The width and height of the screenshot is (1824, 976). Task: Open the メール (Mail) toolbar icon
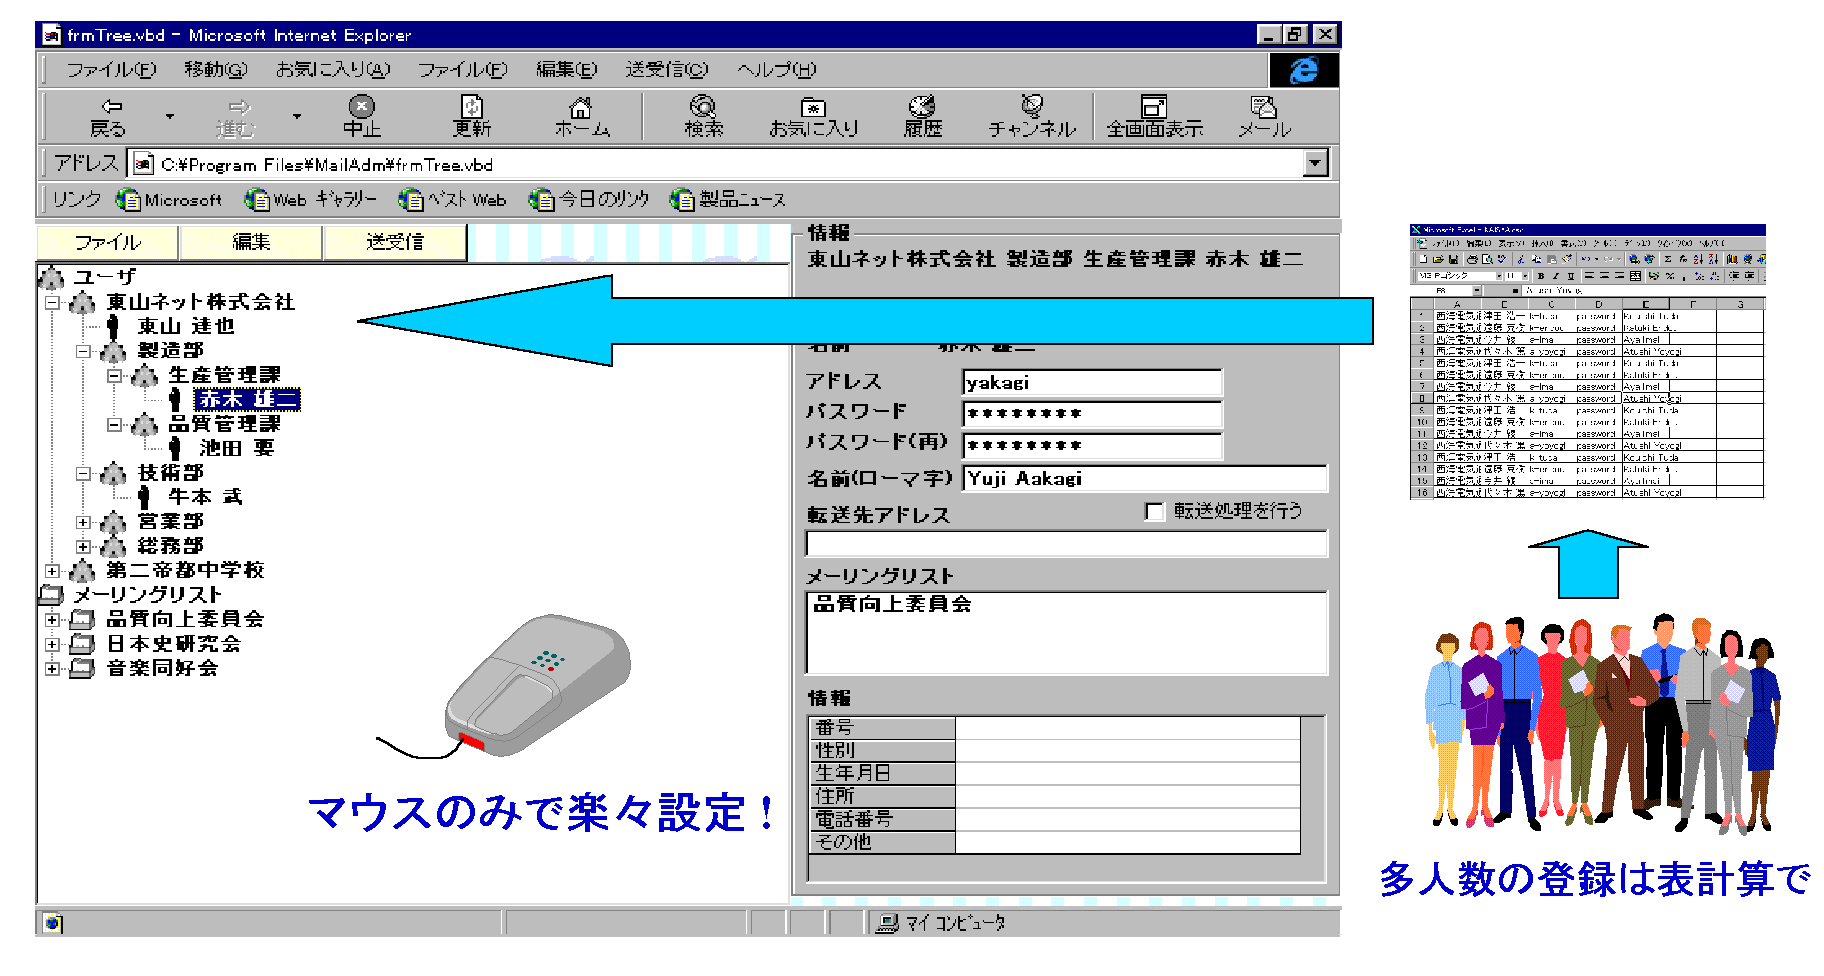[x=1264, y=115]
